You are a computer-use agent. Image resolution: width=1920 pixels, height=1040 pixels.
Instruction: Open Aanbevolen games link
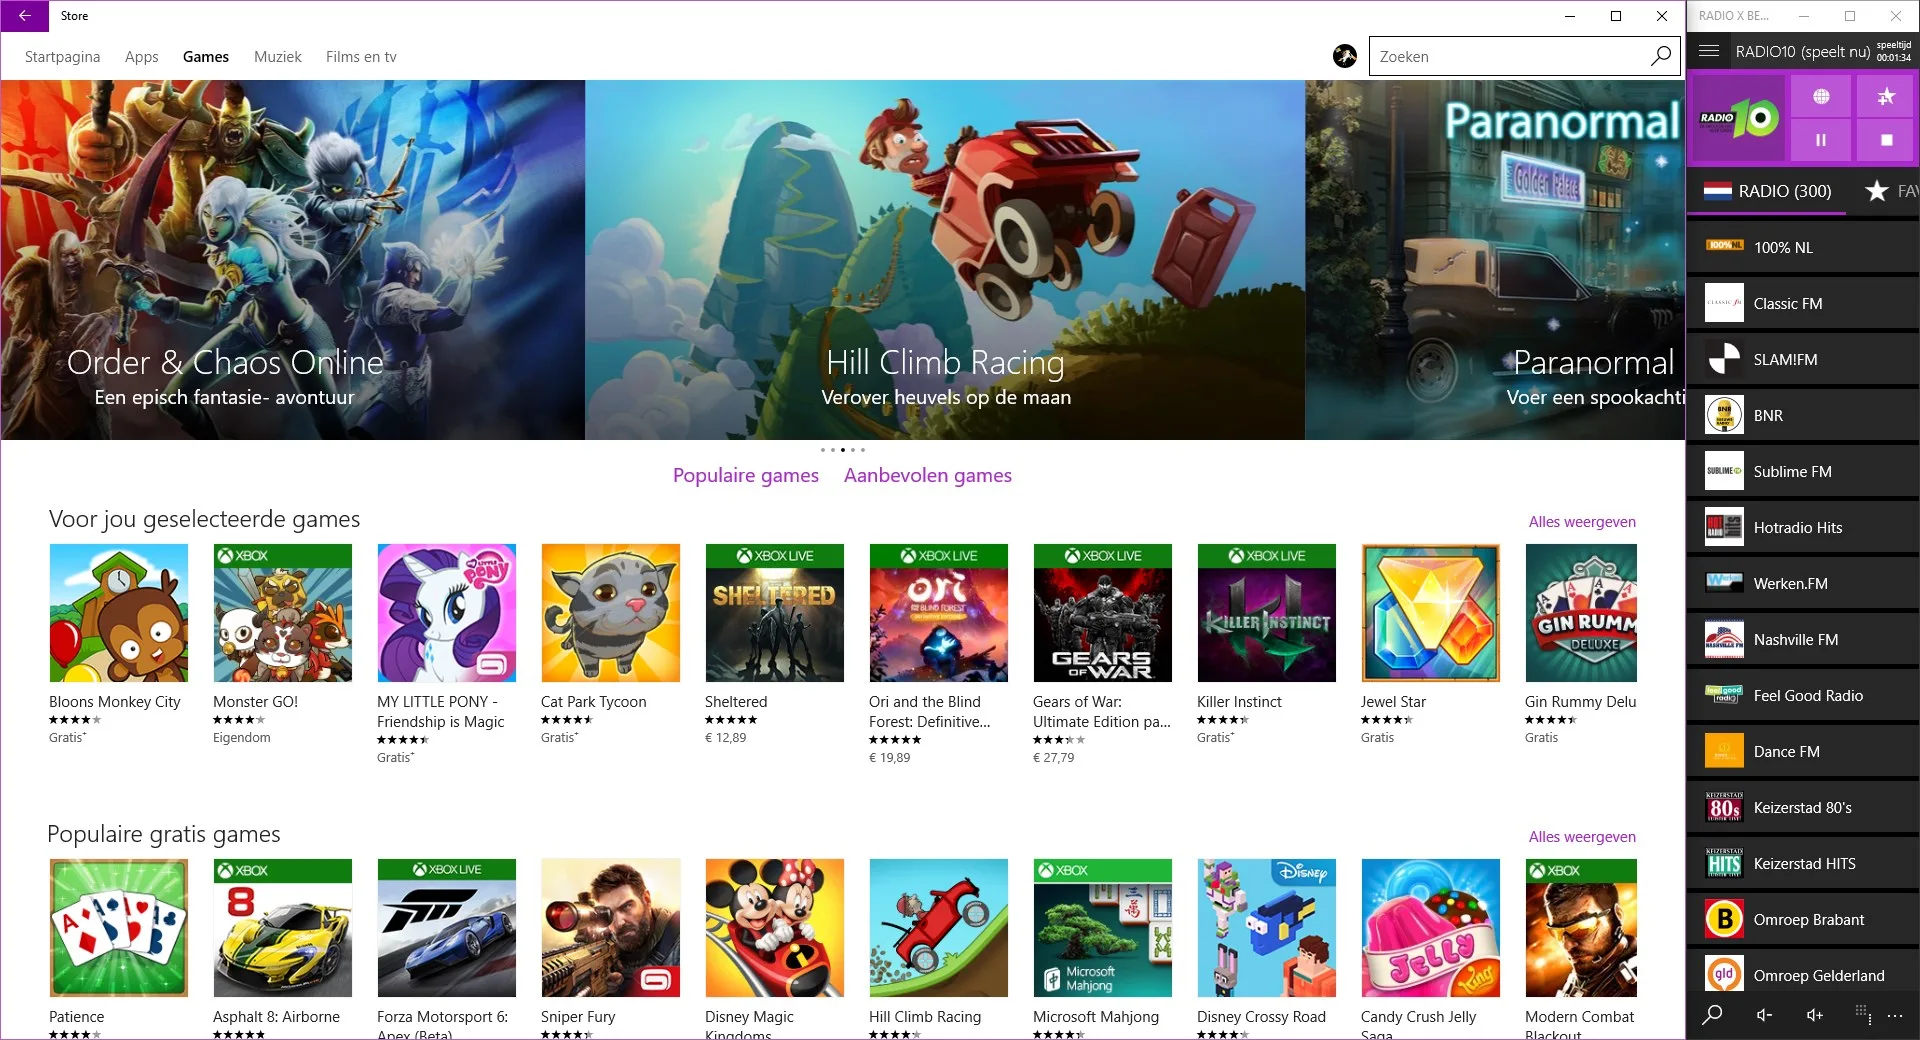tap(927, 475)
